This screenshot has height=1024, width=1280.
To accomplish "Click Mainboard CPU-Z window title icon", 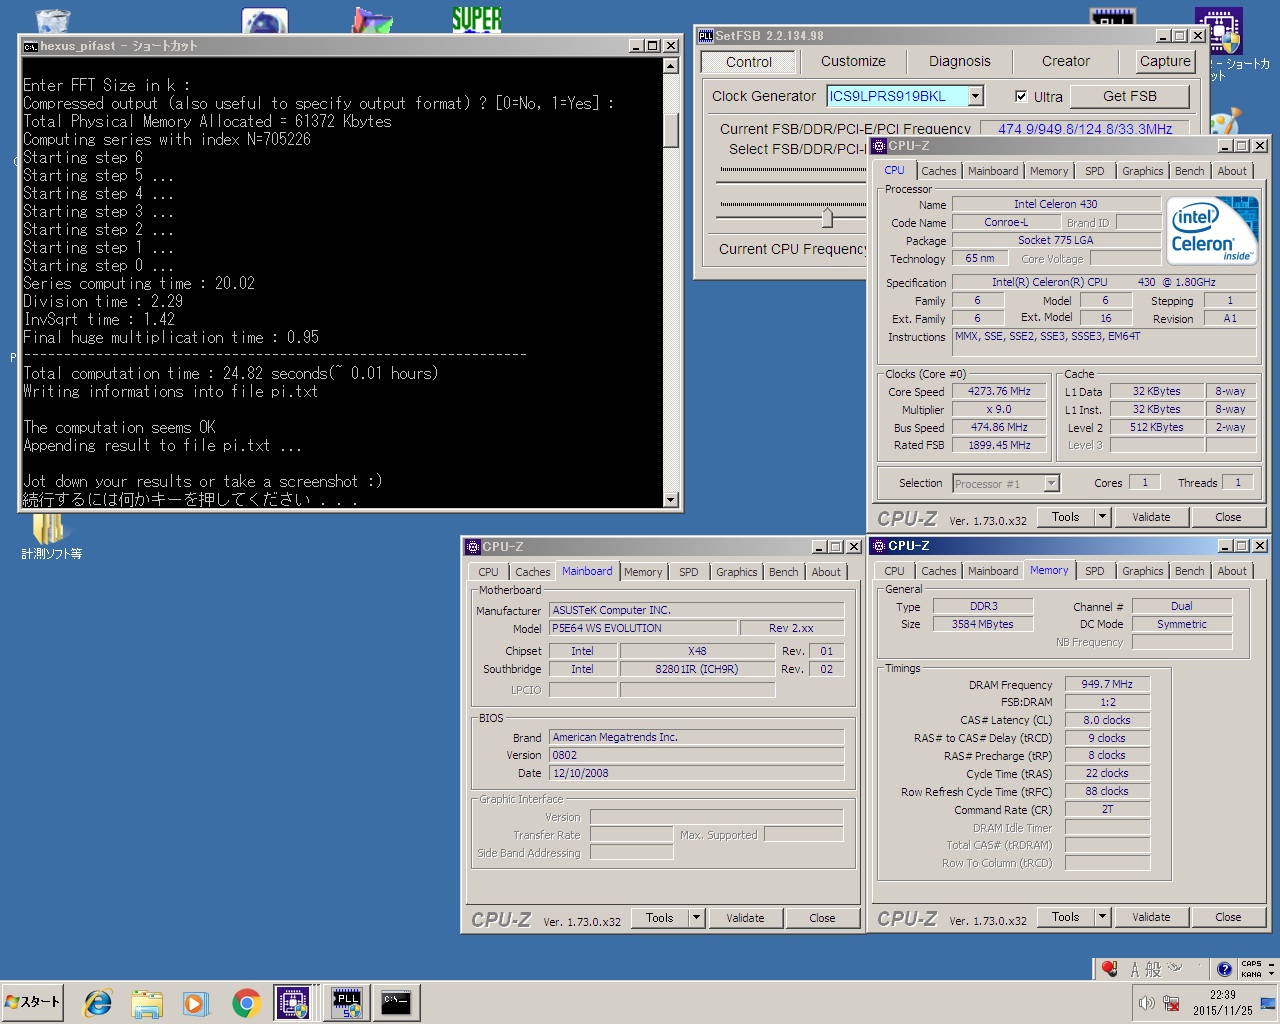I will click(x=473, y=547).
